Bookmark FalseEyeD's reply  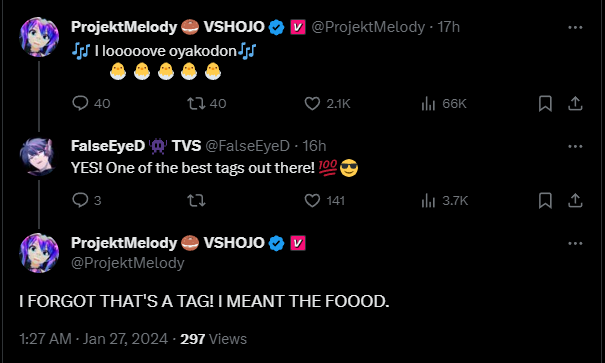pyautogui.click(x=545, y=201)
